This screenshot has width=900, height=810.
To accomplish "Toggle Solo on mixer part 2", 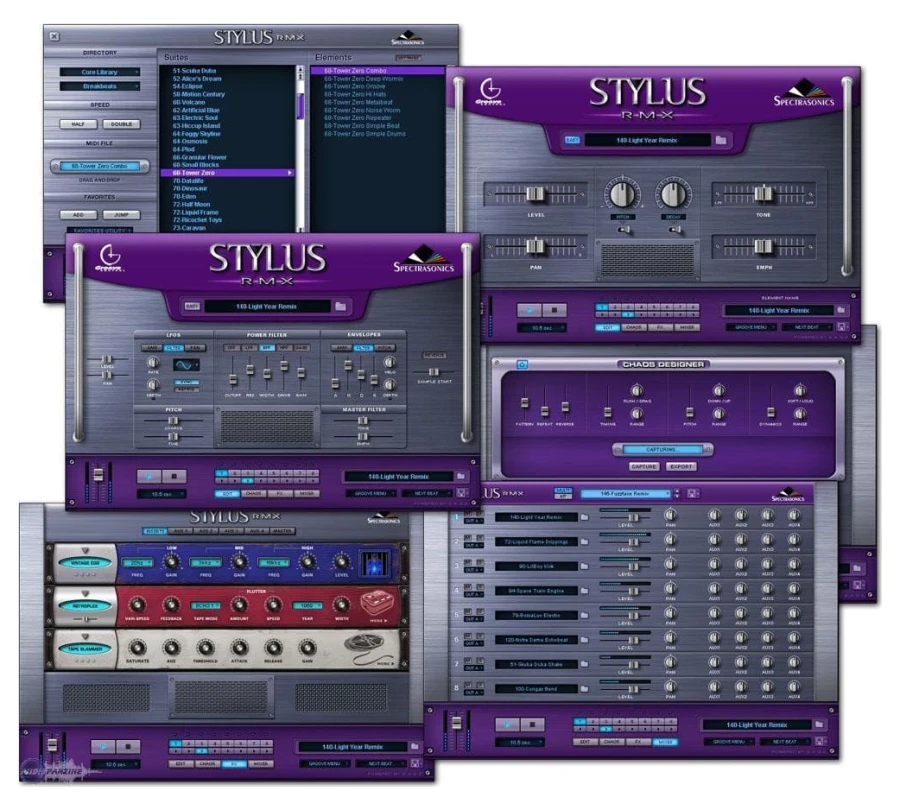I will point(479,538).
